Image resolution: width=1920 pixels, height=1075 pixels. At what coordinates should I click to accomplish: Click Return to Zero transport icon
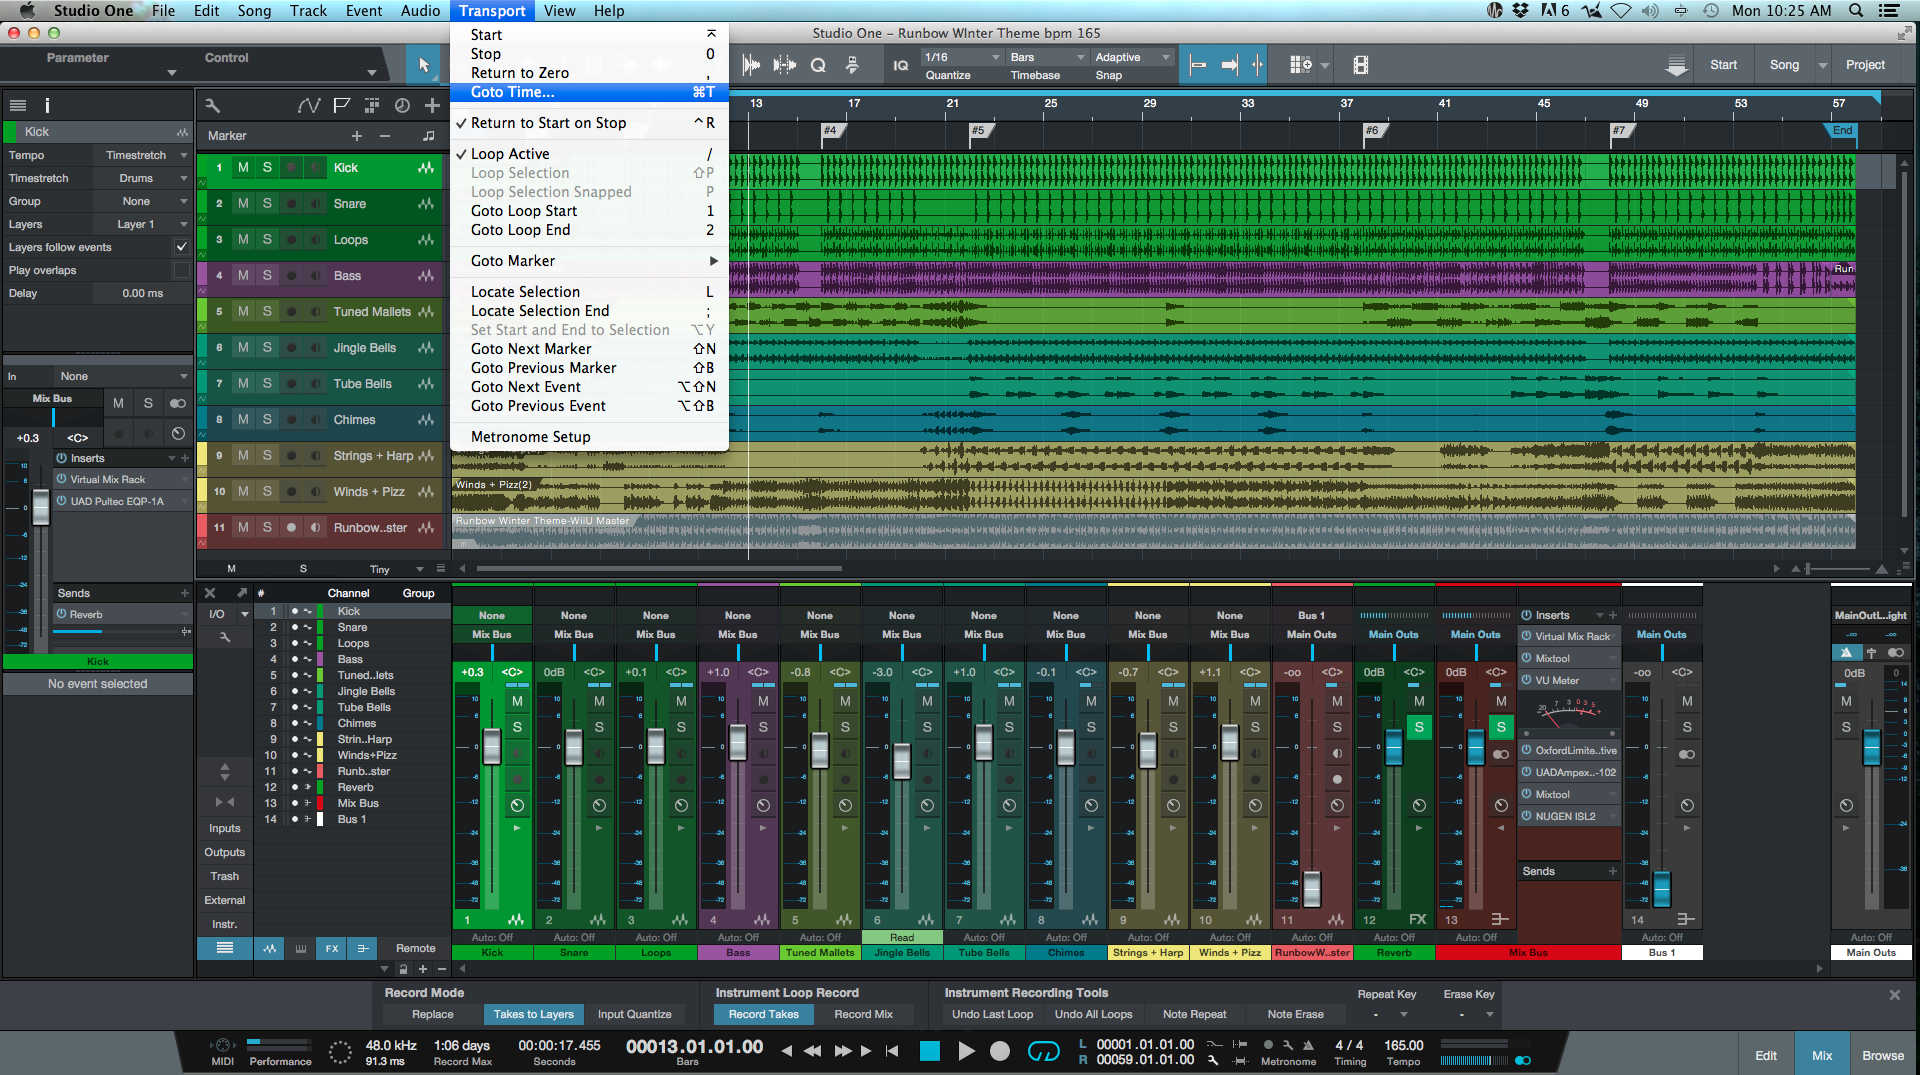(892, 1050)
